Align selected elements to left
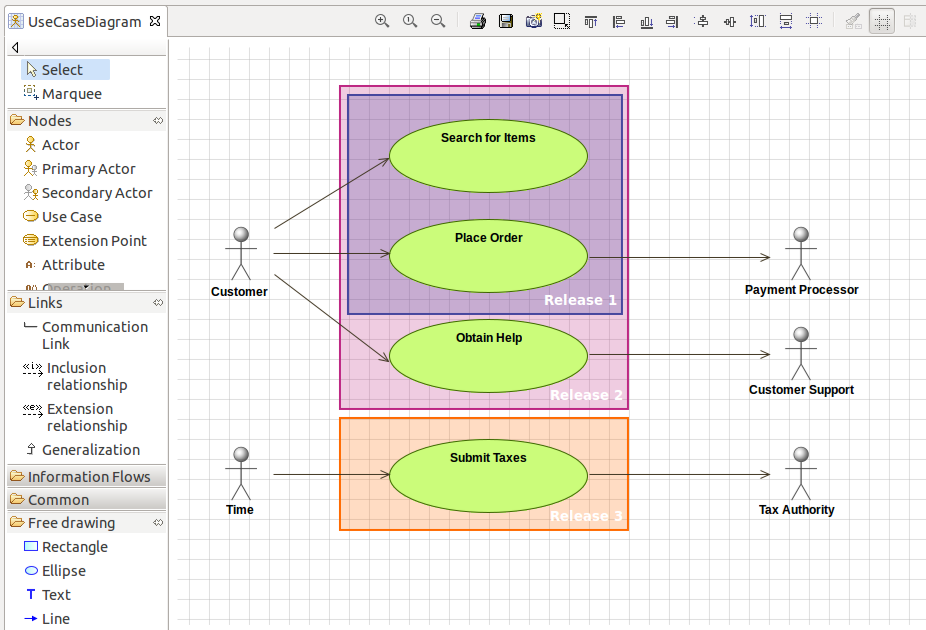This screenshot has height=630, width=926. point(618,22)
